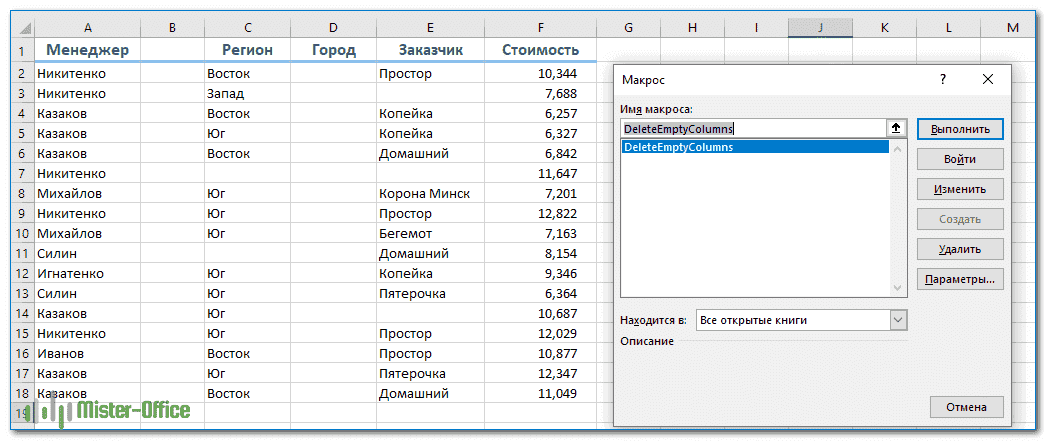Close the Макрос dialog with X
The width and height of the screenshot is (1047, 441).
pos(988,78)
